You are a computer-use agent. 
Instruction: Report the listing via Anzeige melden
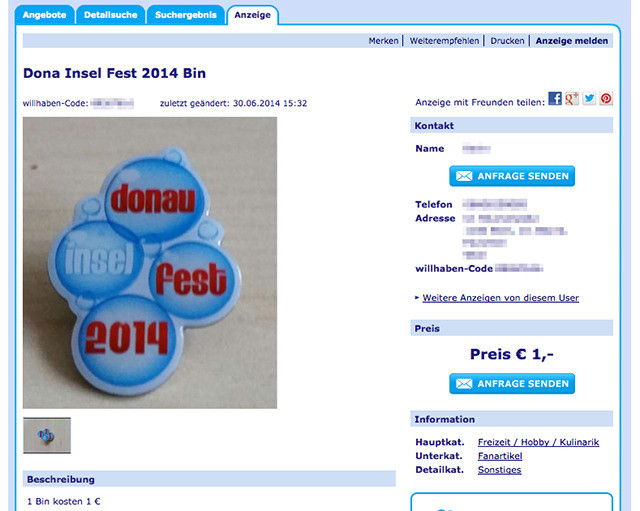(572, 41)
